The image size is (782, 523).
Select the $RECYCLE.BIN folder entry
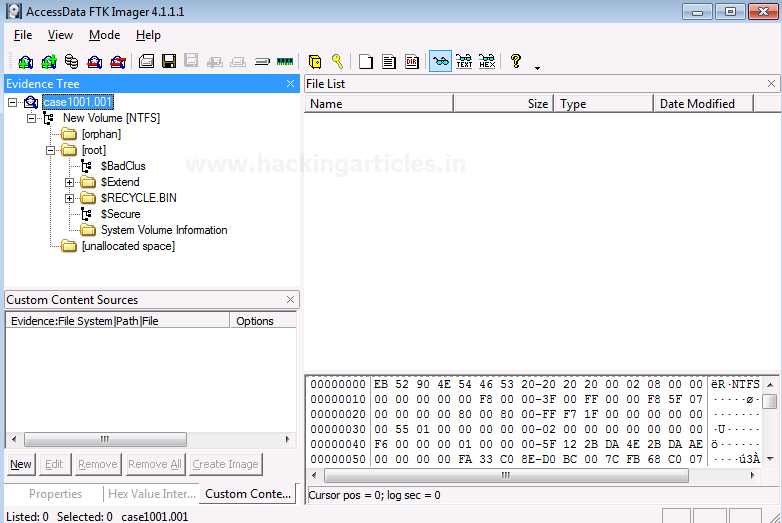(139, 198)
